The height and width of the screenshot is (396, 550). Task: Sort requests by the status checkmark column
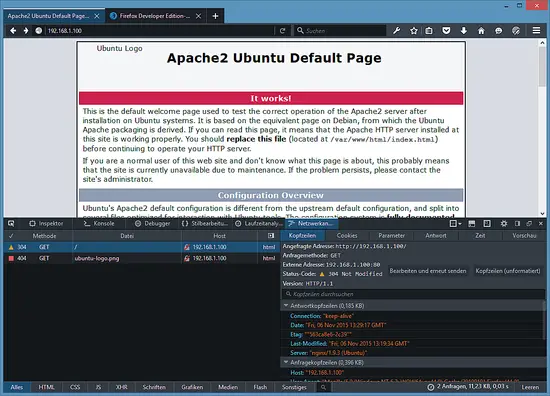coord(11,236)
